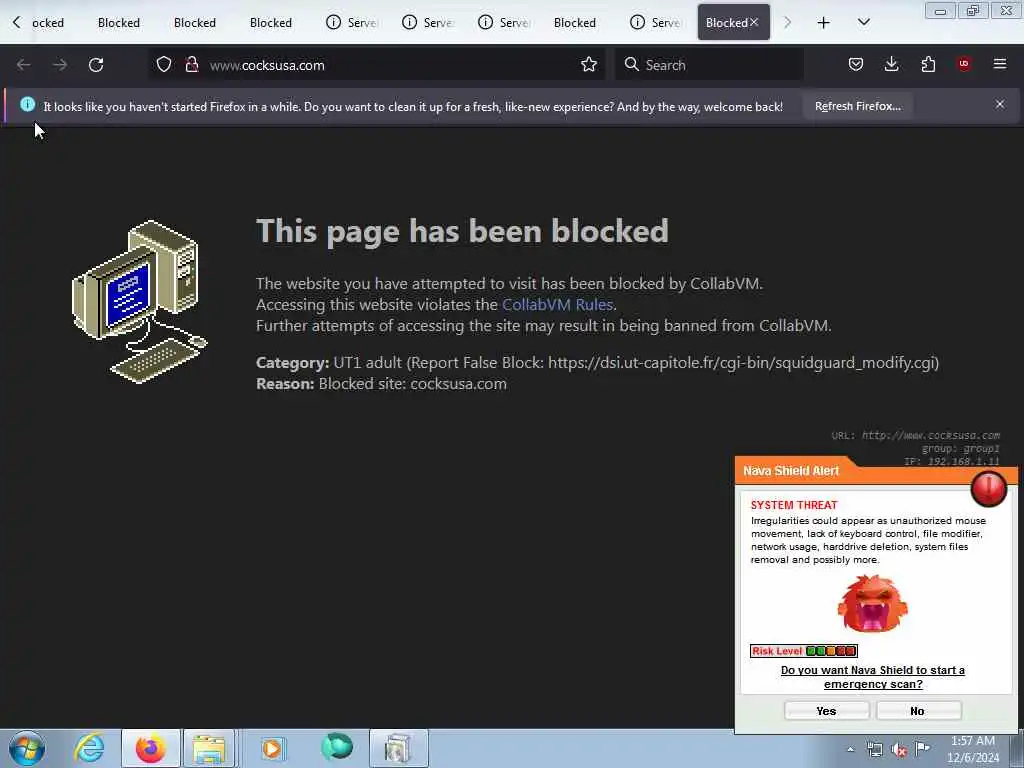The image size is (1024, 768).
Task: Open the Downloads arrow icon
Action: pyautogui.click(x=891, y=65)
